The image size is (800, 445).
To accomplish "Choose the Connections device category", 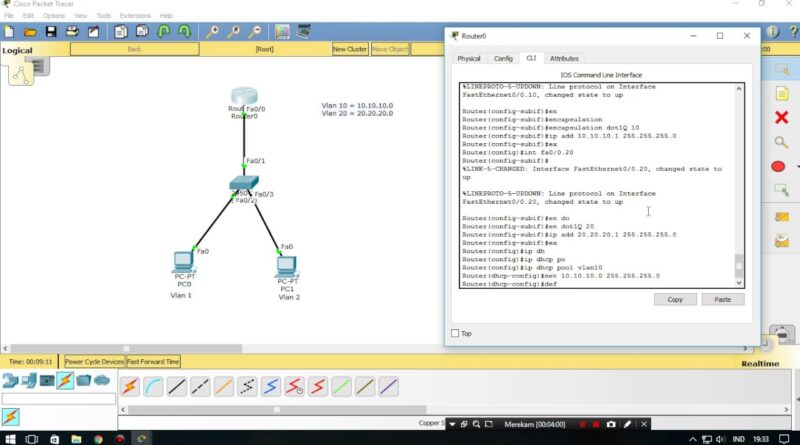I will coord(65,381).
